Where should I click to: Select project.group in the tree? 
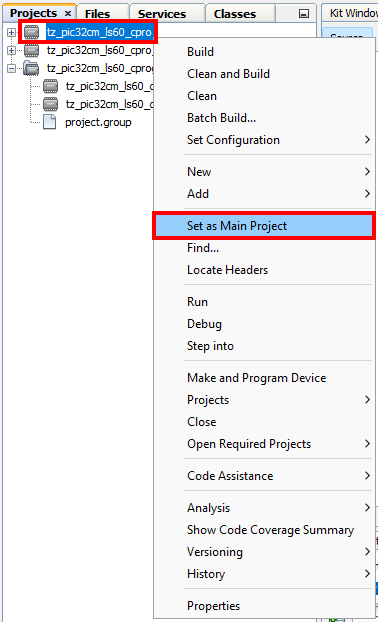click(x=98, y=122)
